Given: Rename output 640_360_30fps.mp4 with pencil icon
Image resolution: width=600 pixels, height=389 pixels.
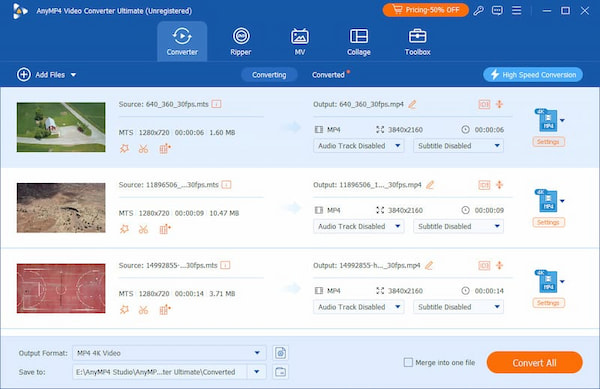Looking at the screenshot, I should pyautogui.click(x=412, y=104).
